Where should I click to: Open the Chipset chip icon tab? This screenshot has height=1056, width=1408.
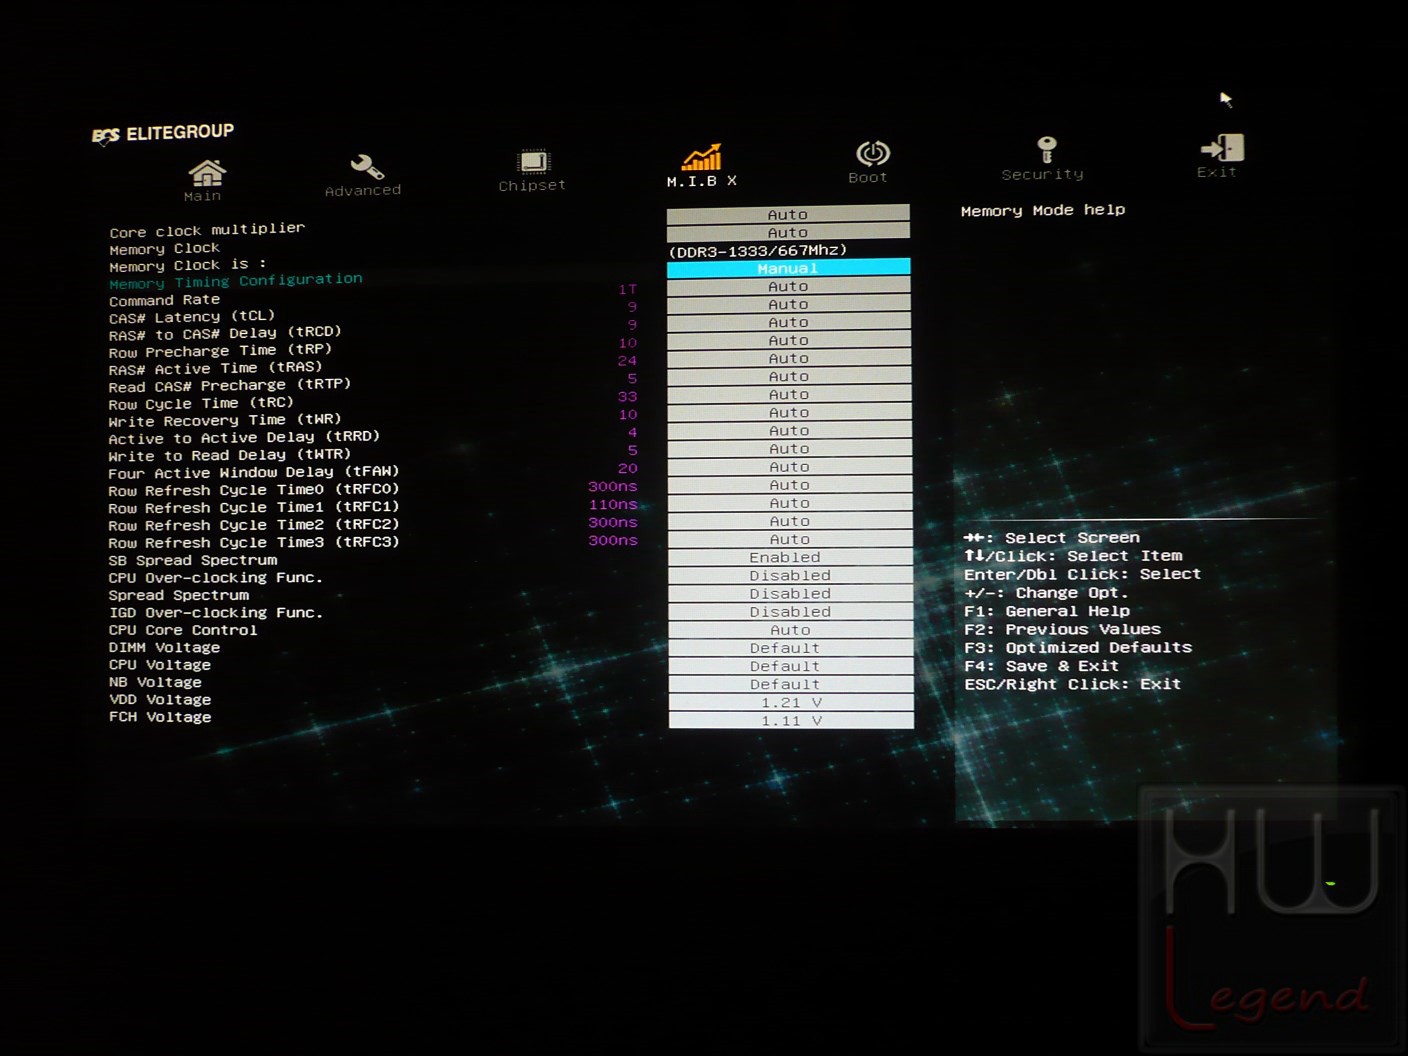[x=534, y=162]
